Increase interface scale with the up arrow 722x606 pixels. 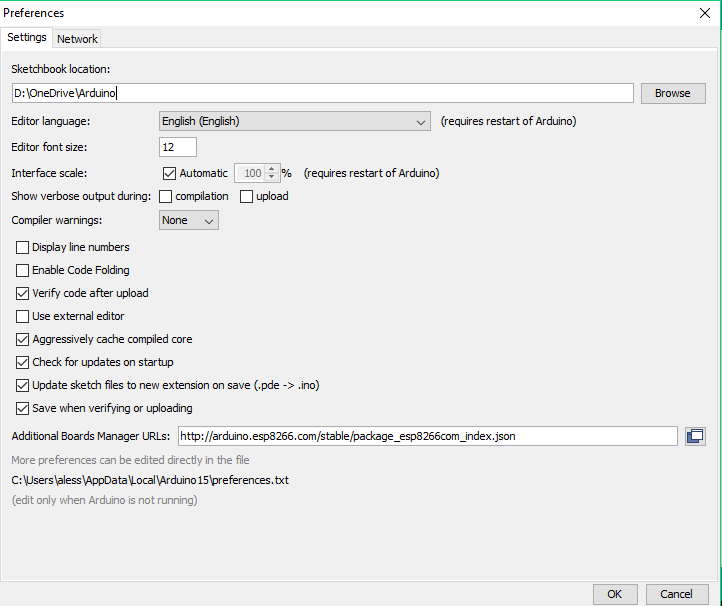pos(272,169)
